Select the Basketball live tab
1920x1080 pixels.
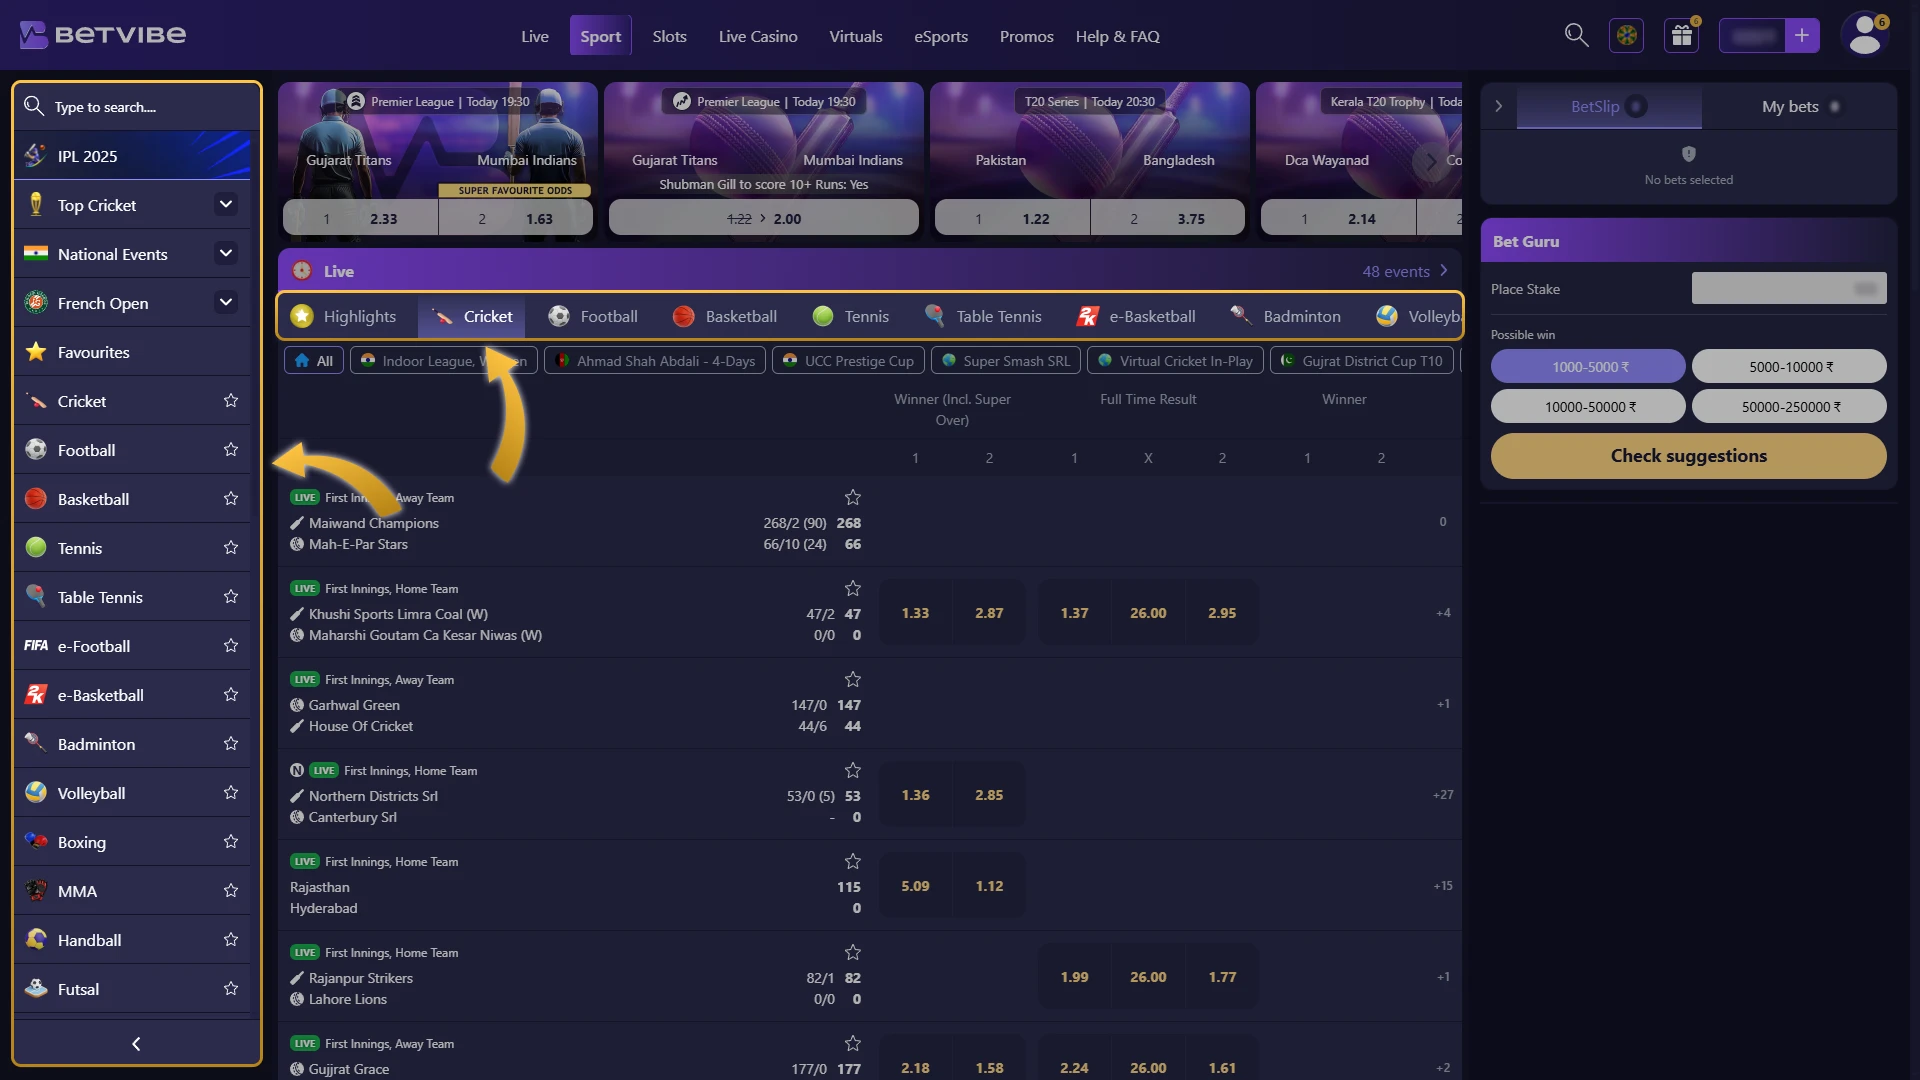click(x=725, y=316)
